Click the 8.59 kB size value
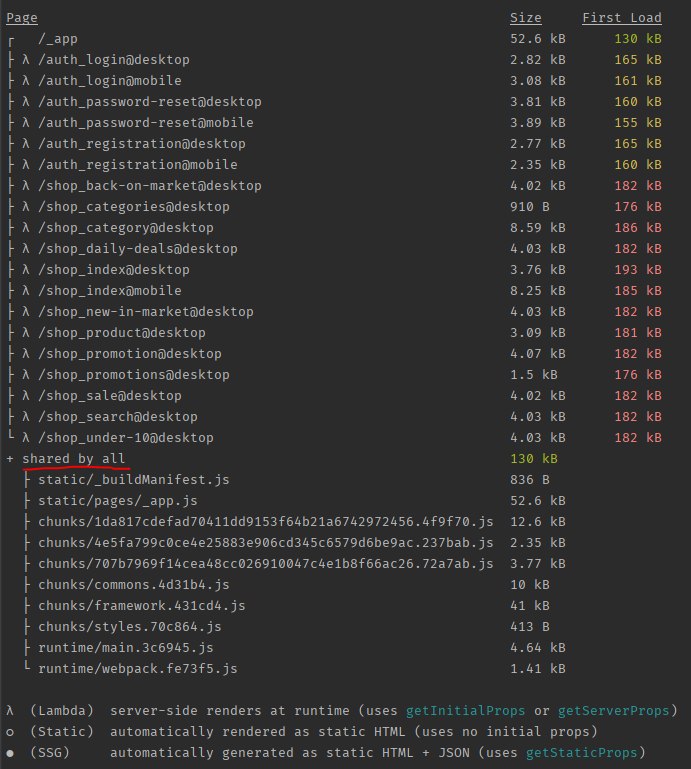Image resolution: width=691 pixels, height=769 pixels. pos(537,228)
